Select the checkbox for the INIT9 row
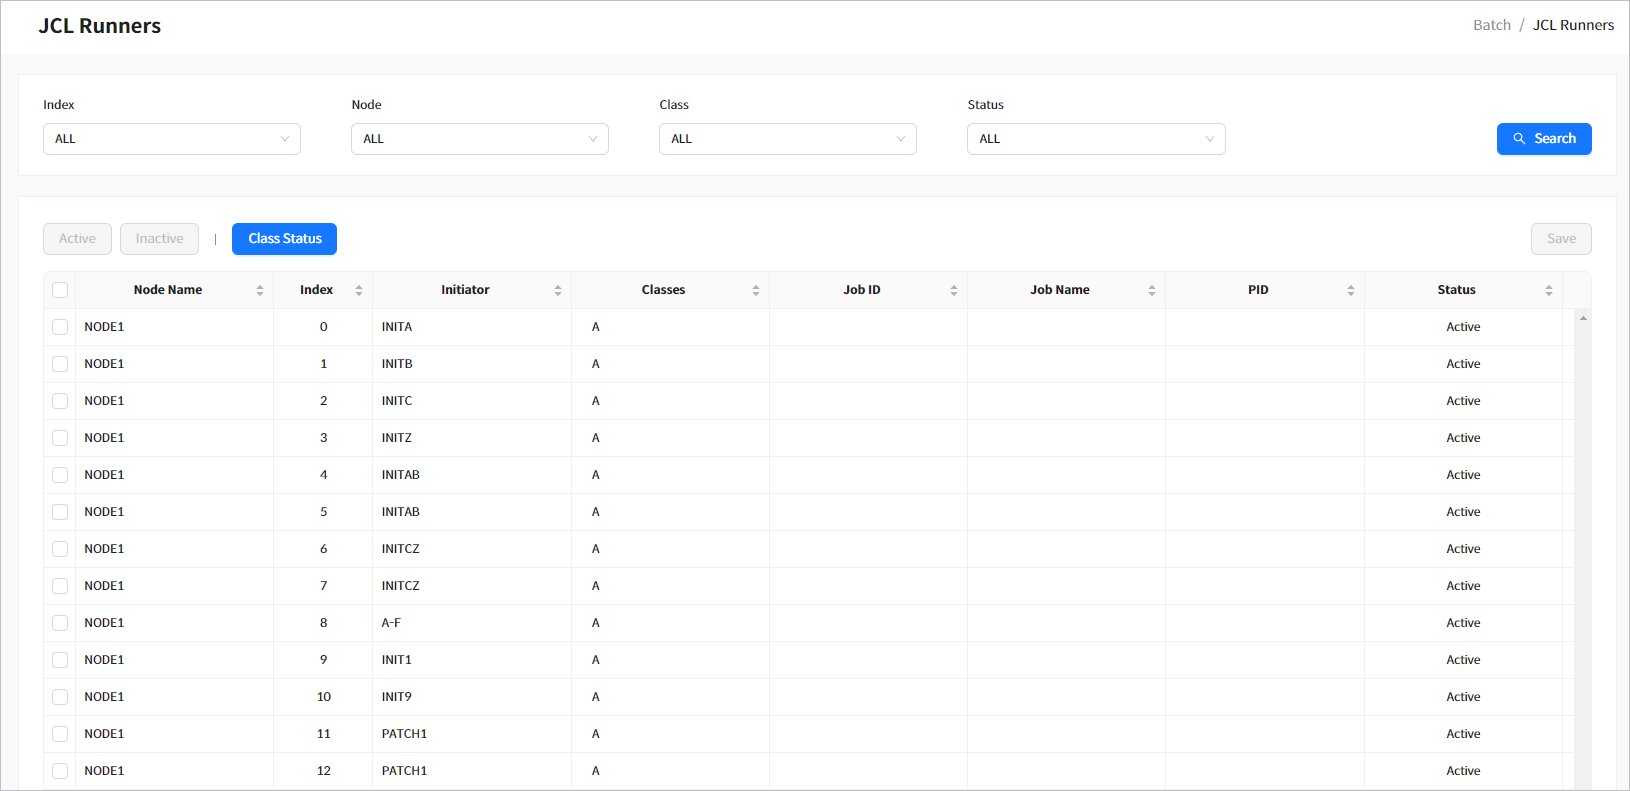The width and height of the screenshot is (1630, 791). 60,697
